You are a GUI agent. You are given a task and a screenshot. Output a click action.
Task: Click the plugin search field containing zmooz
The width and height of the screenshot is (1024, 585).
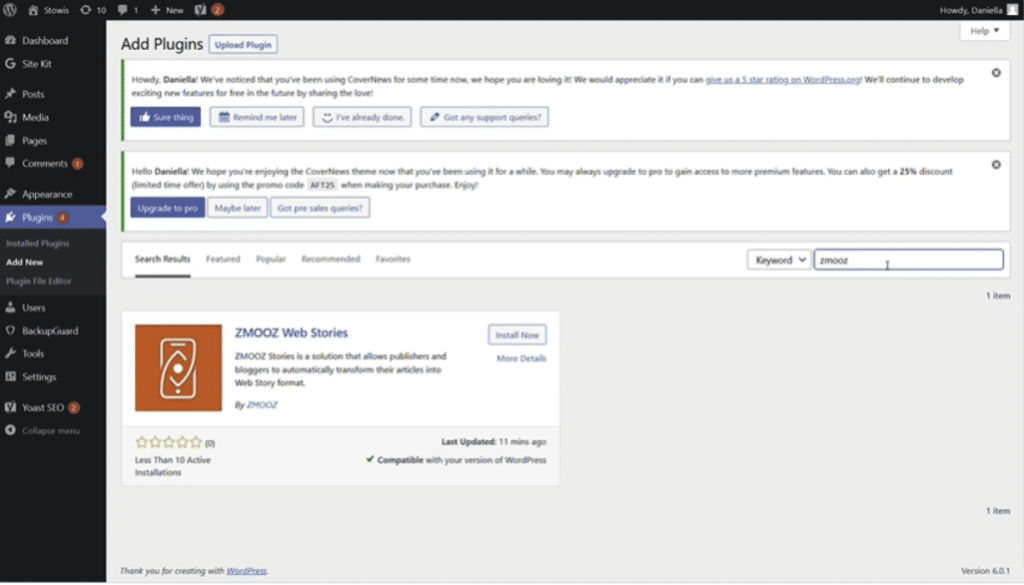(x=908, y=260)
